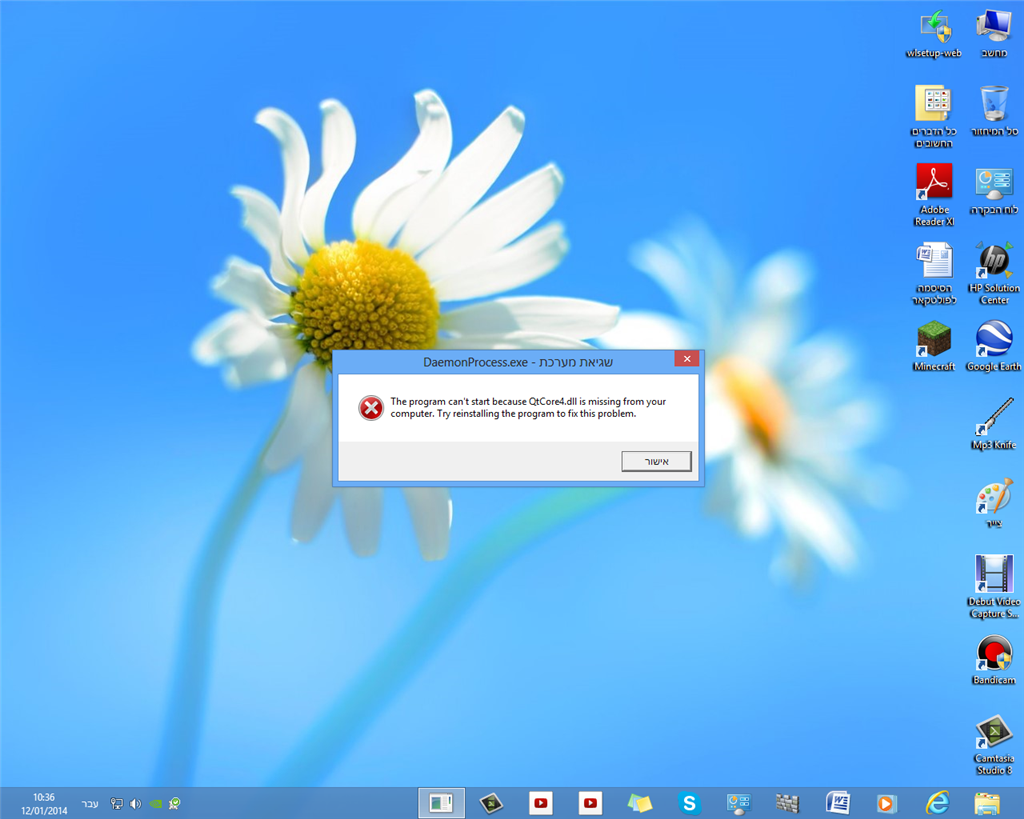This screenshot has width=1024, height=819.
Task: Select the Google Earth desktop shortcut
Action: 994,347
